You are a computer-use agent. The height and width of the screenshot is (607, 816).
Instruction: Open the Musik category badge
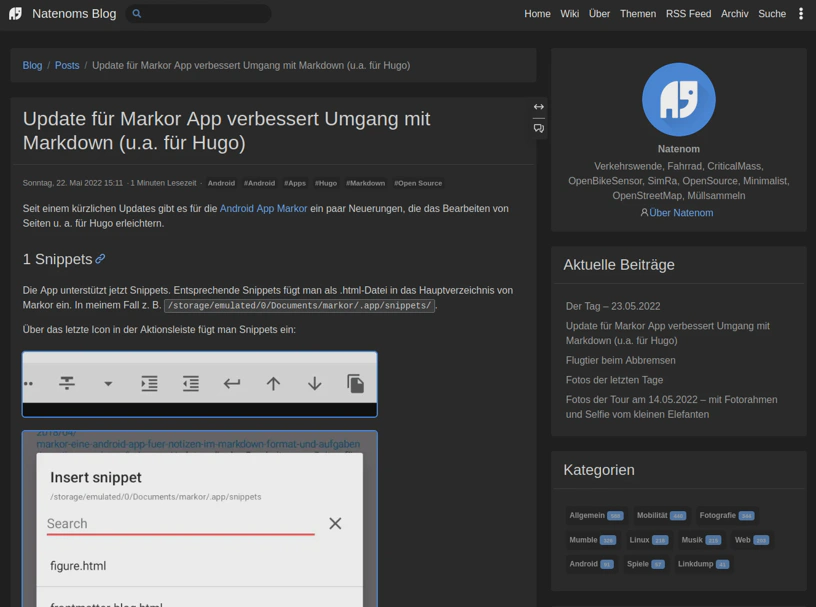[701, 540]
